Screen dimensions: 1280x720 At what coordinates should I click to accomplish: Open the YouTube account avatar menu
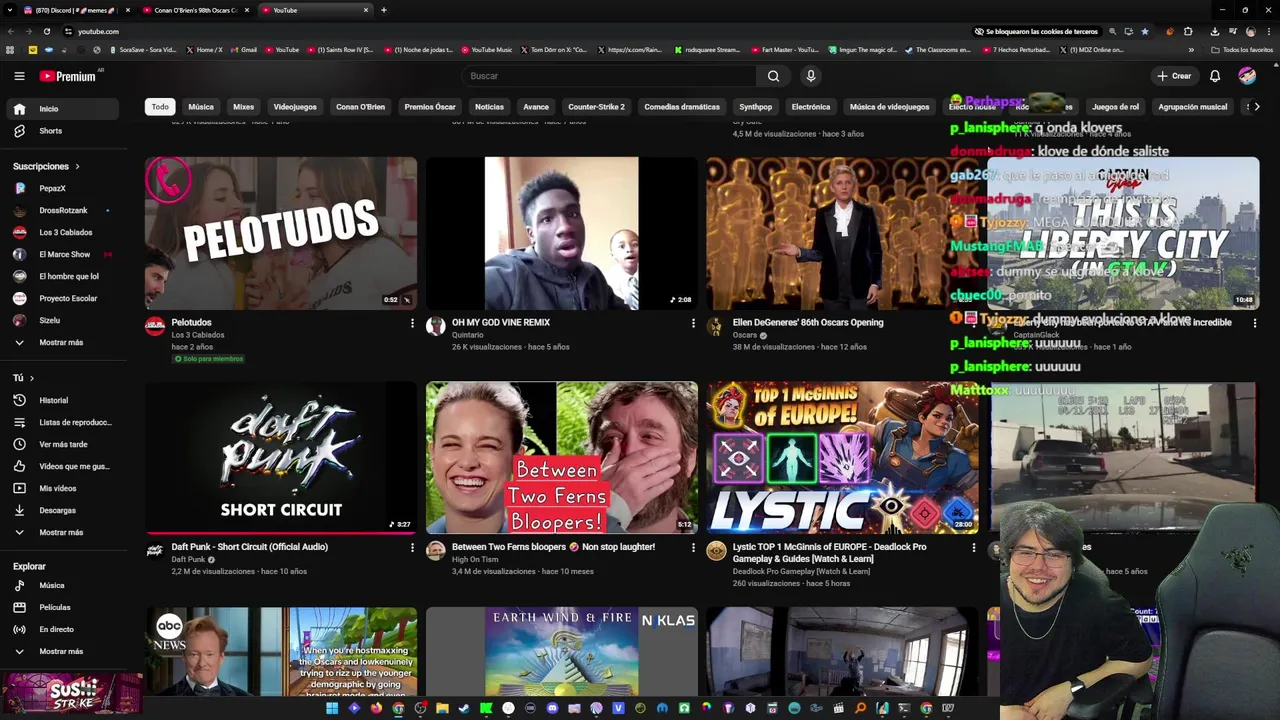click(x=1247, y=76)
